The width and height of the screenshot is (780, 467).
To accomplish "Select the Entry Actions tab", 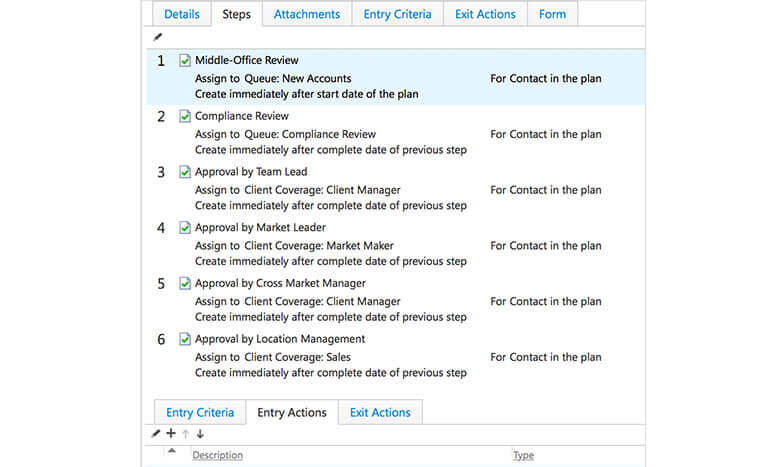I will tap(292, 412).
